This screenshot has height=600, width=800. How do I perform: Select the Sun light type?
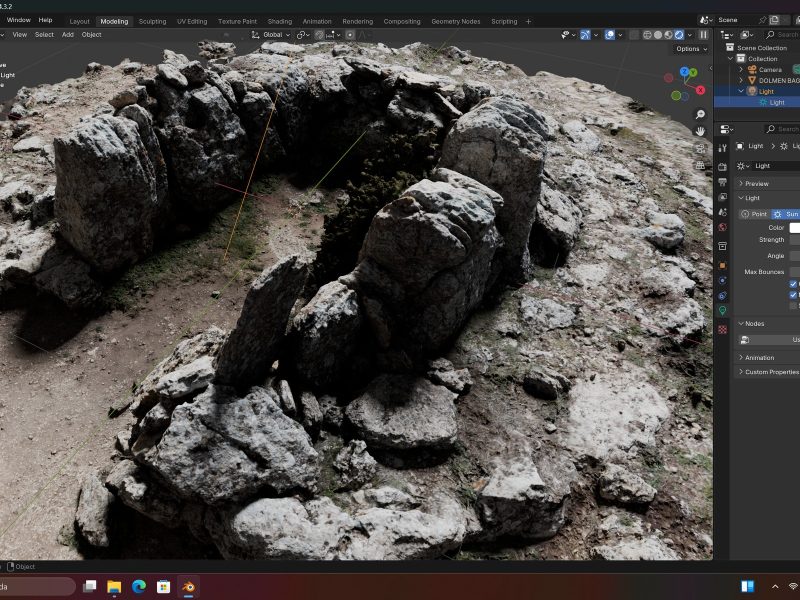click(x=786, y=214)
